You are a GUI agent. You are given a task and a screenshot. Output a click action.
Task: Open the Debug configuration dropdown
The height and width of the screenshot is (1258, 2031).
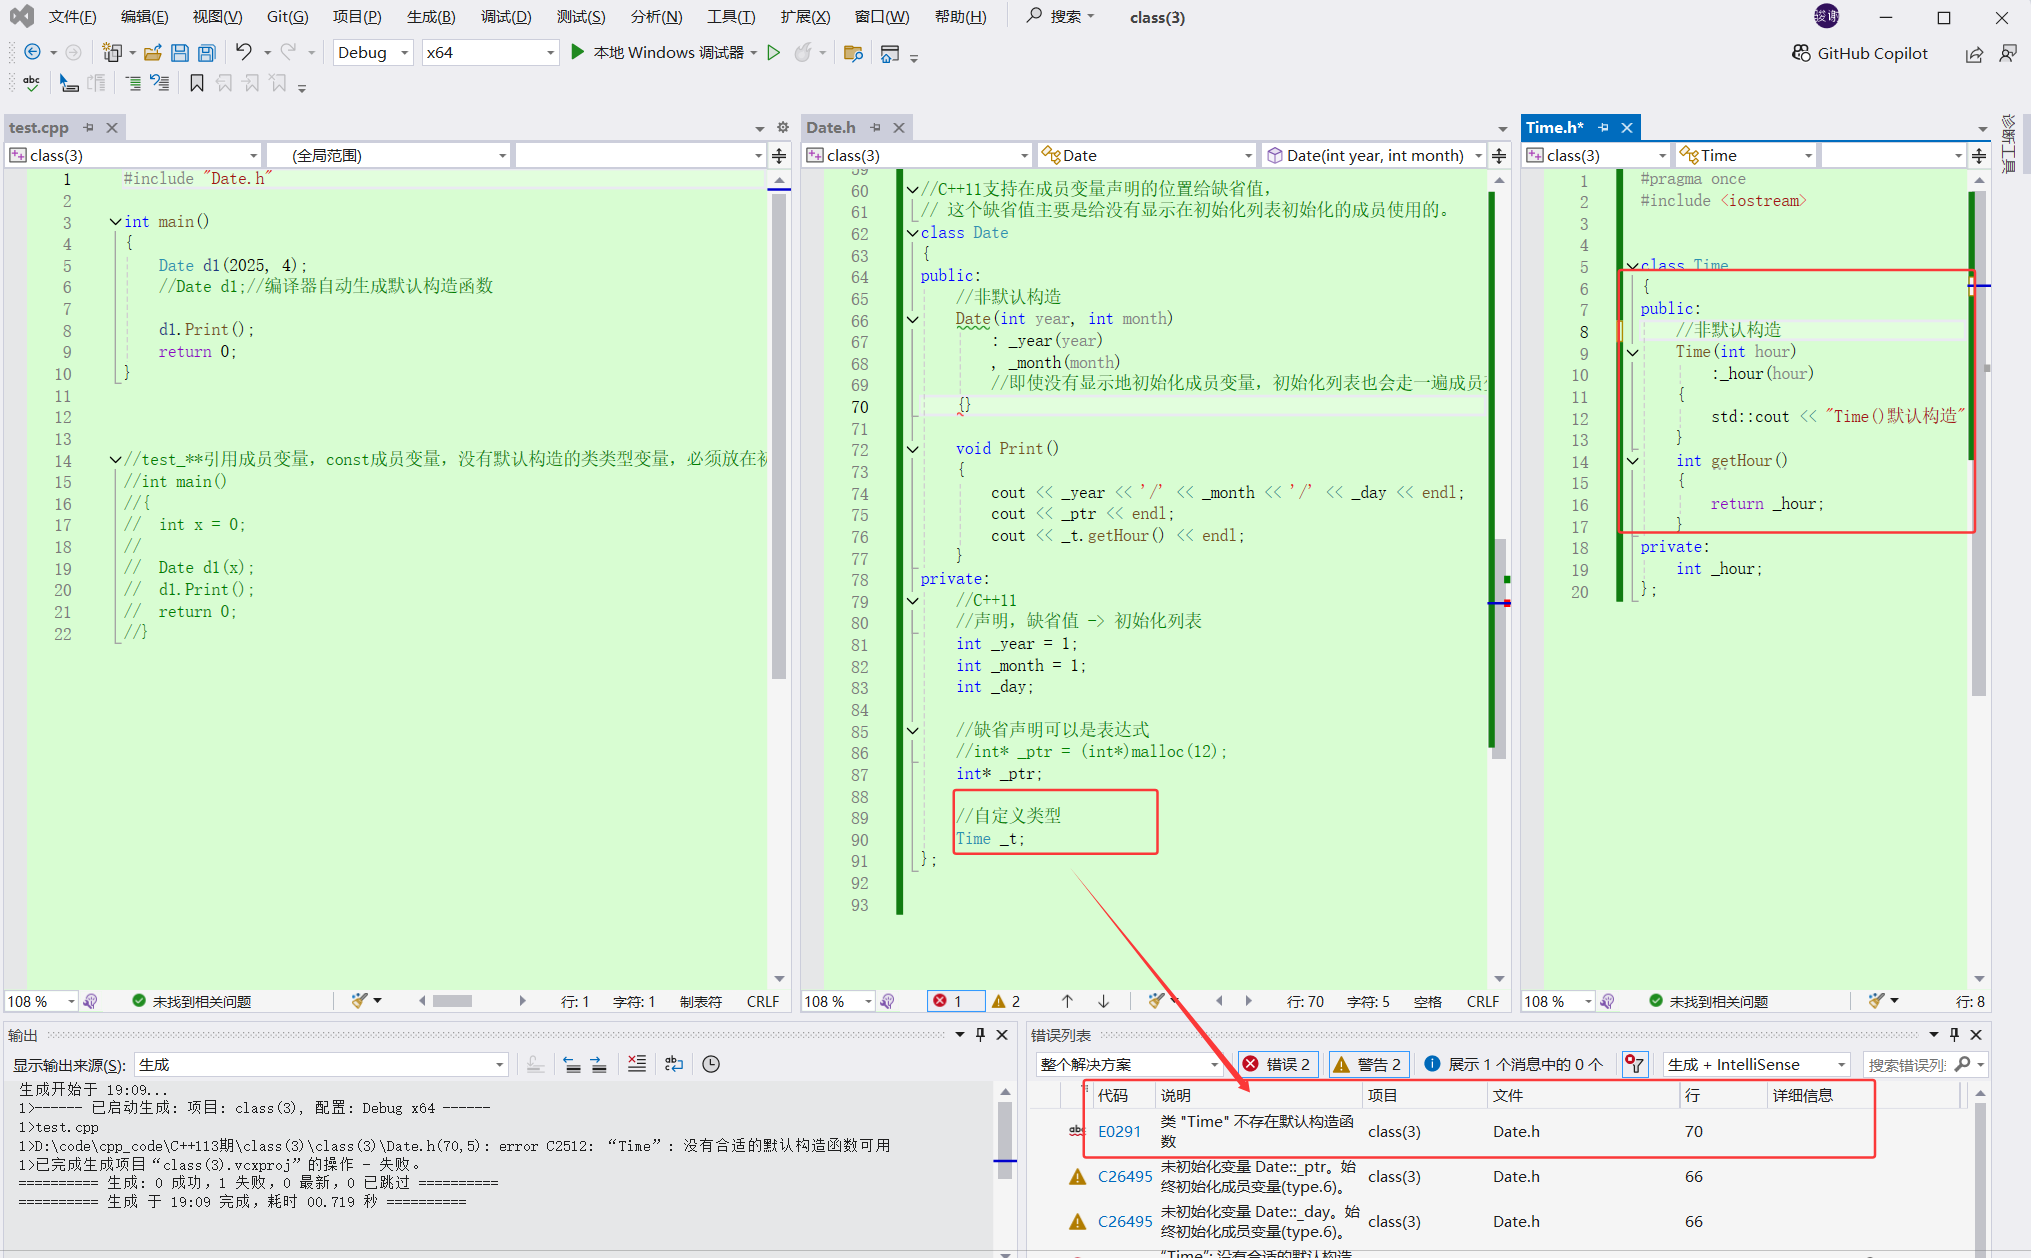pos(372,53)
